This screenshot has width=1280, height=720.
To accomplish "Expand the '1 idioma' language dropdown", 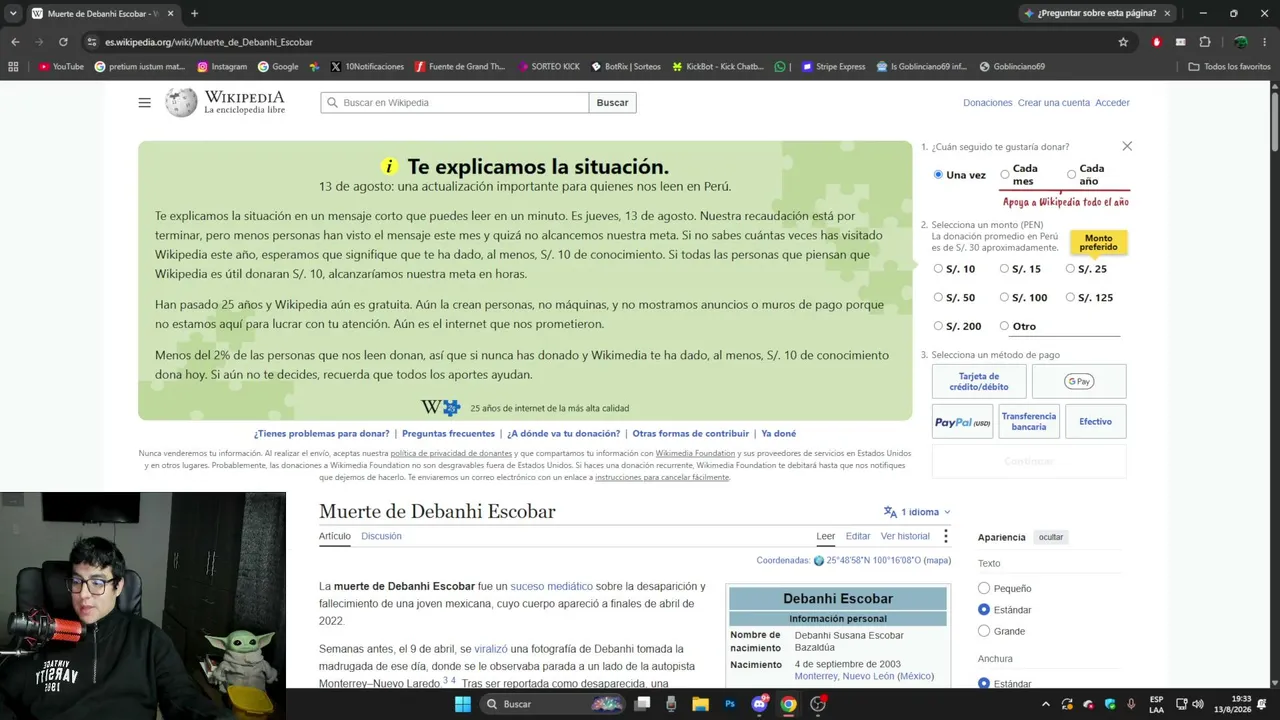I will click(x=917, y=512).
